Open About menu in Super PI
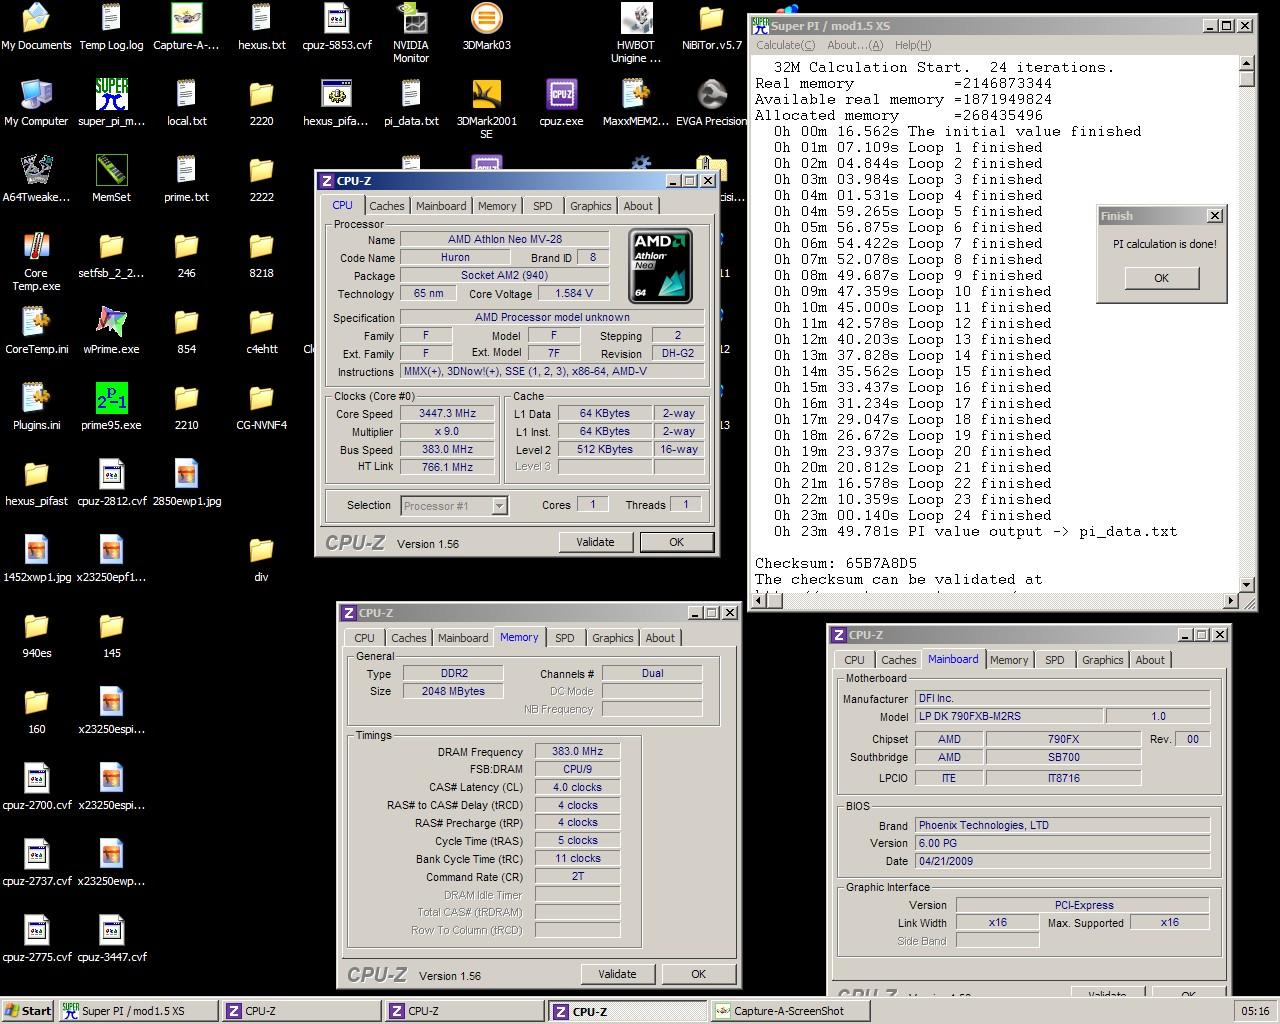The width and height of the screenshot is (1280, 1024). tap(855, 45)
